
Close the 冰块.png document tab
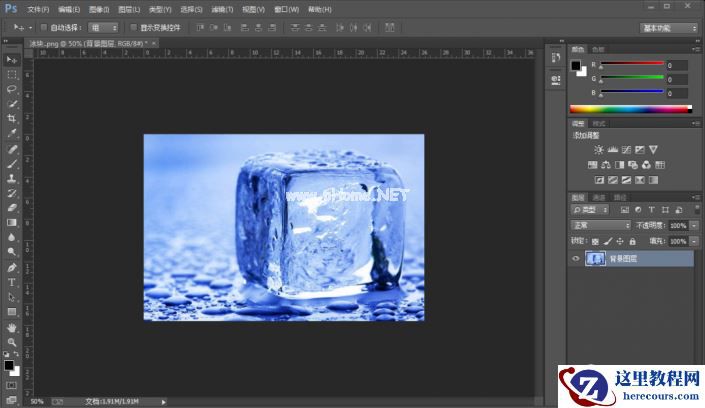[x=154, y=43]
